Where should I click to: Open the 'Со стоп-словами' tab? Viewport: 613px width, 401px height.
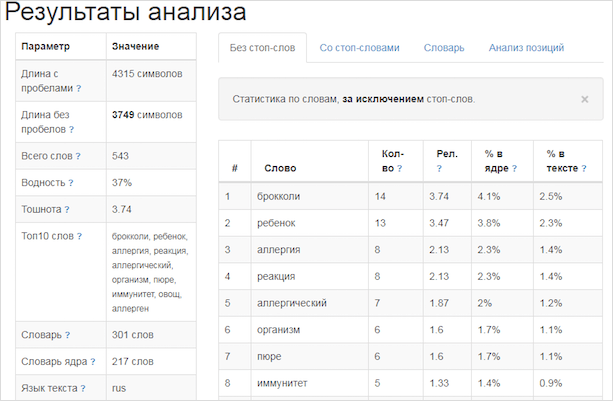359,47
